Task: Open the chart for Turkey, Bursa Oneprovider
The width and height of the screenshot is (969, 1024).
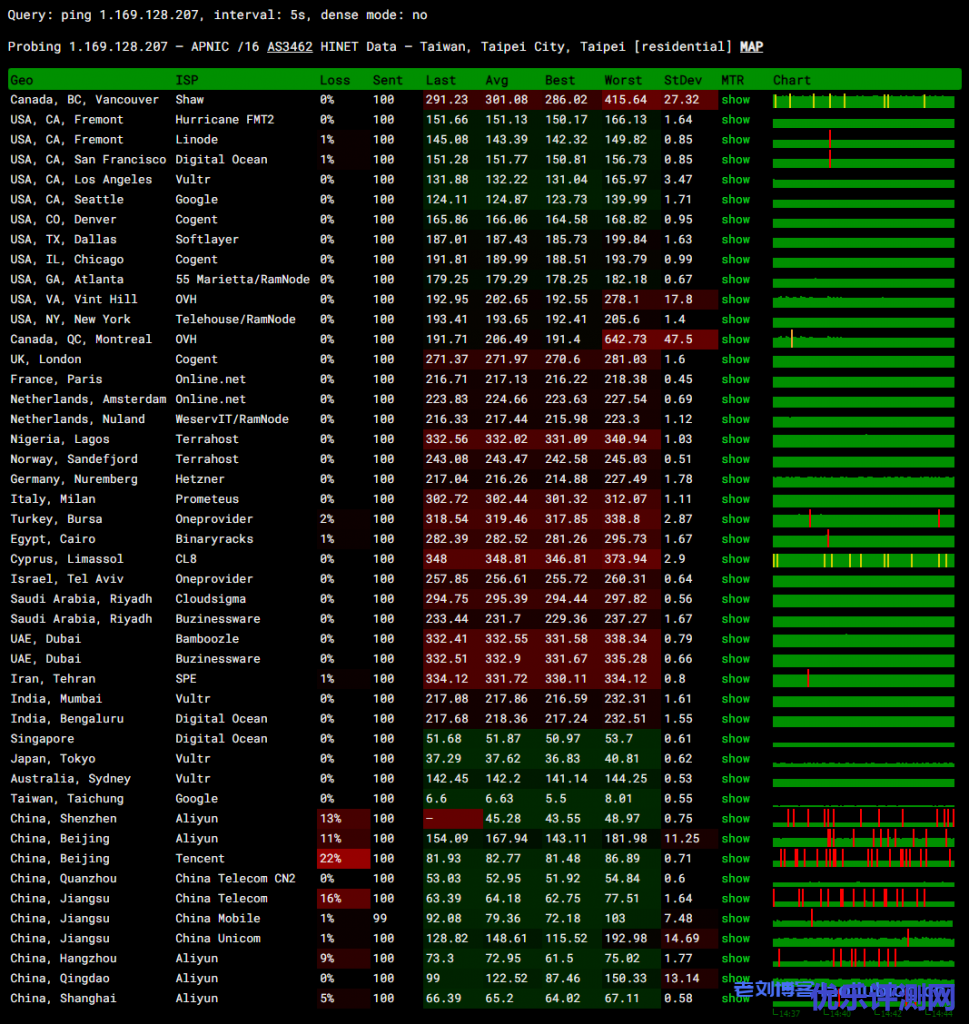Action: (x=863, y=519)
